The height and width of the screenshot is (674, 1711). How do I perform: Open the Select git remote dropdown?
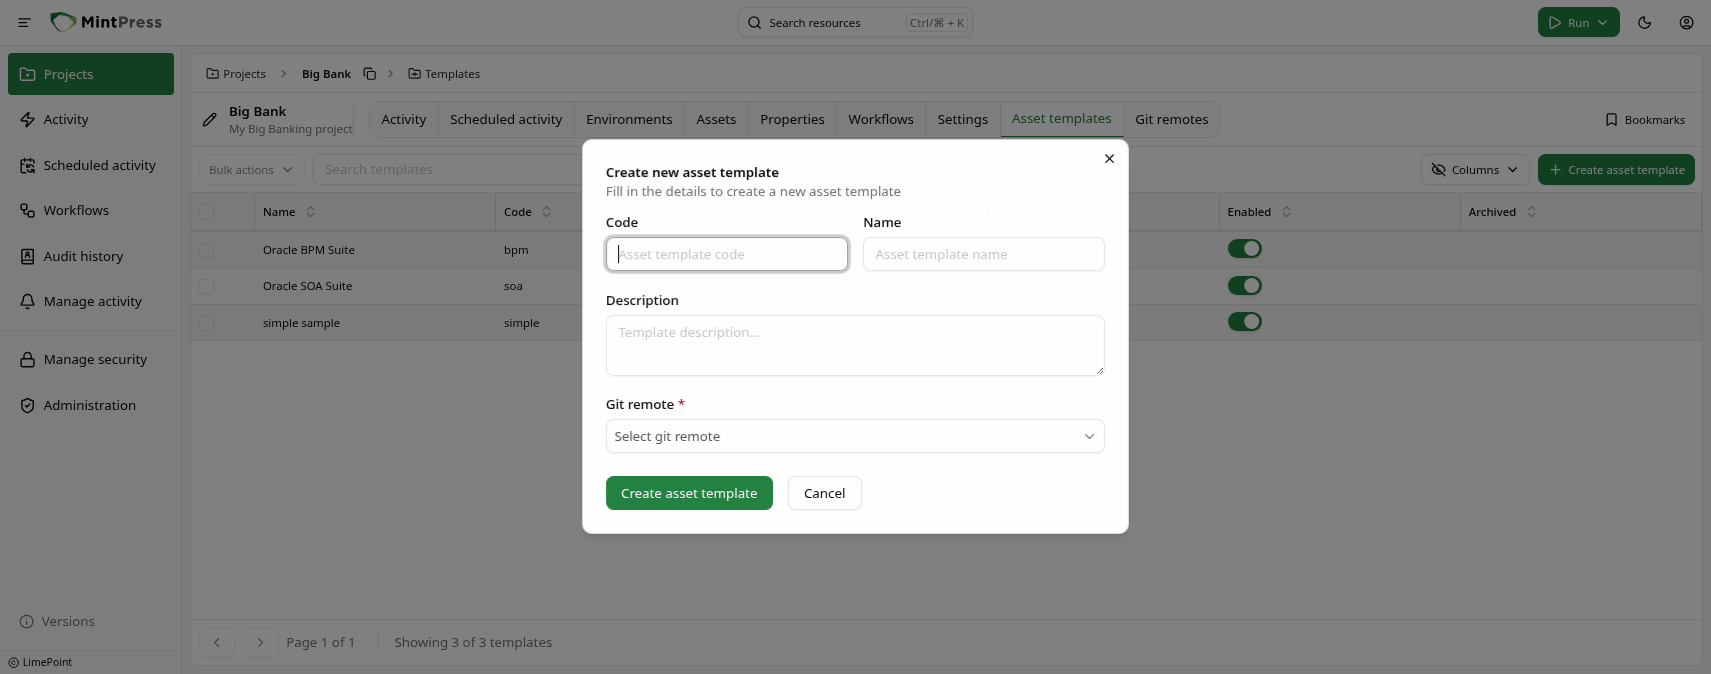(x=855, y=436)
